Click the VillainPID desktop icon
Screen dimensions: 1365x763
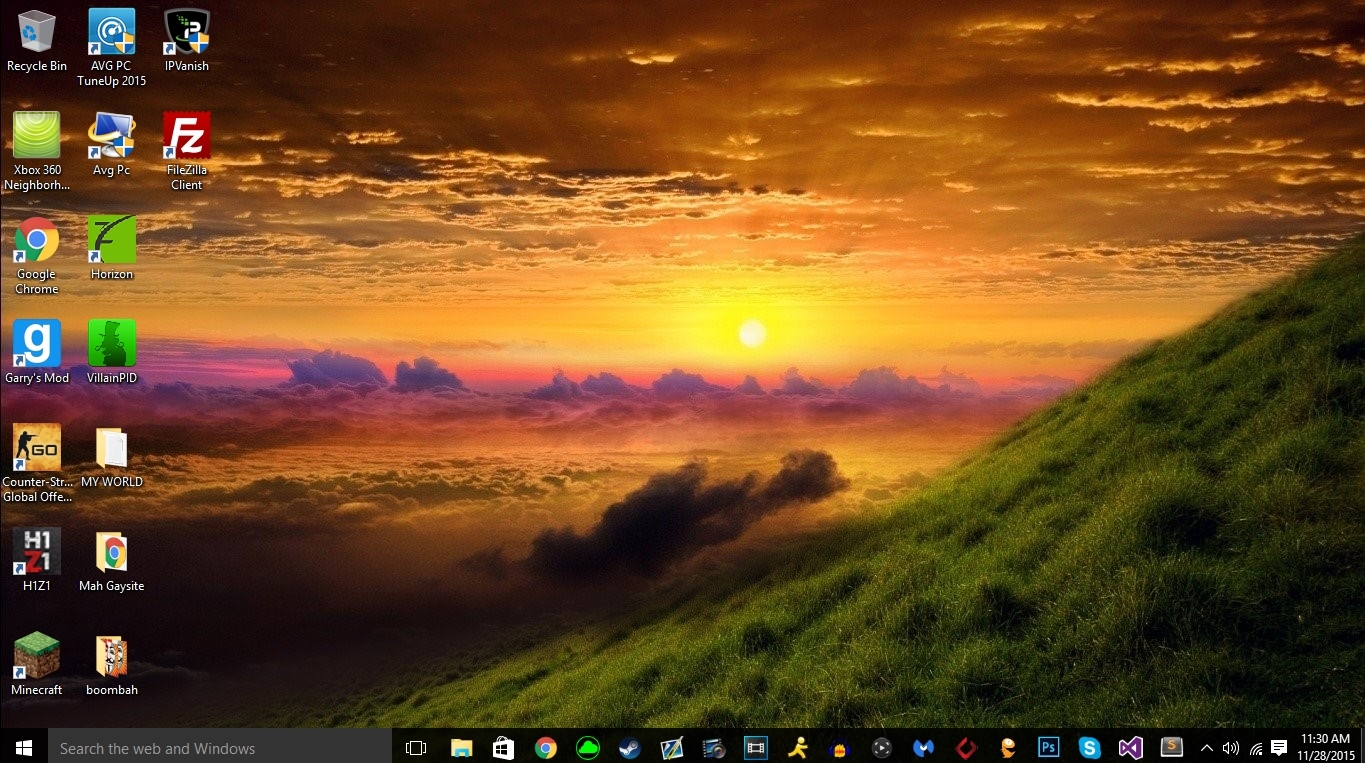point(112,353)
